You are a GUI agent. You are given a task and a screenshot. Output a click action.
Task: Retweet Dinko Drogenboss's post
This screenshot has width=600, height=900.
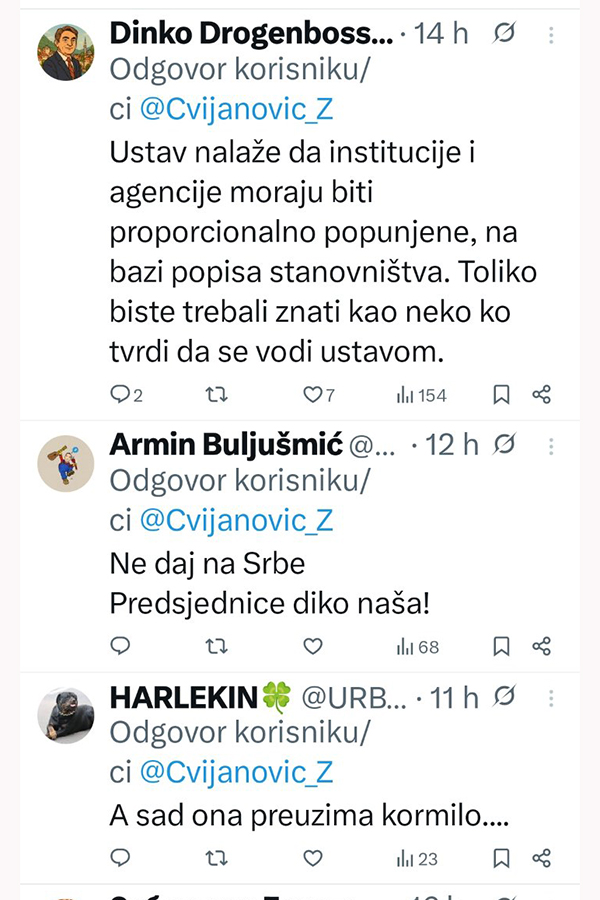point(216,395)
